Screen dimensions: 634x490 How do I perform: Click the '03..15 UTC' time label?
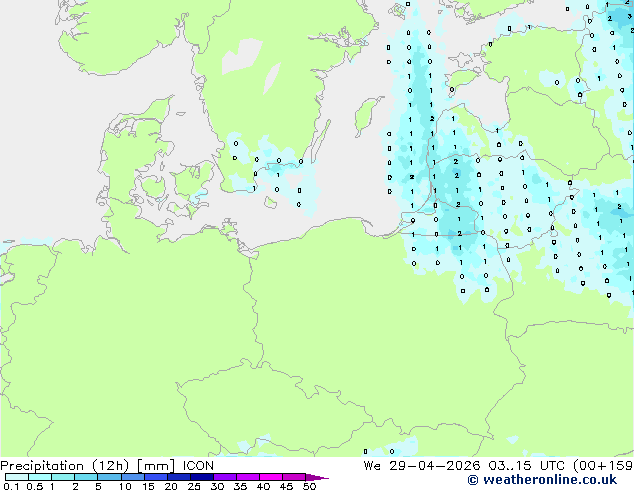tap(526, 466)
